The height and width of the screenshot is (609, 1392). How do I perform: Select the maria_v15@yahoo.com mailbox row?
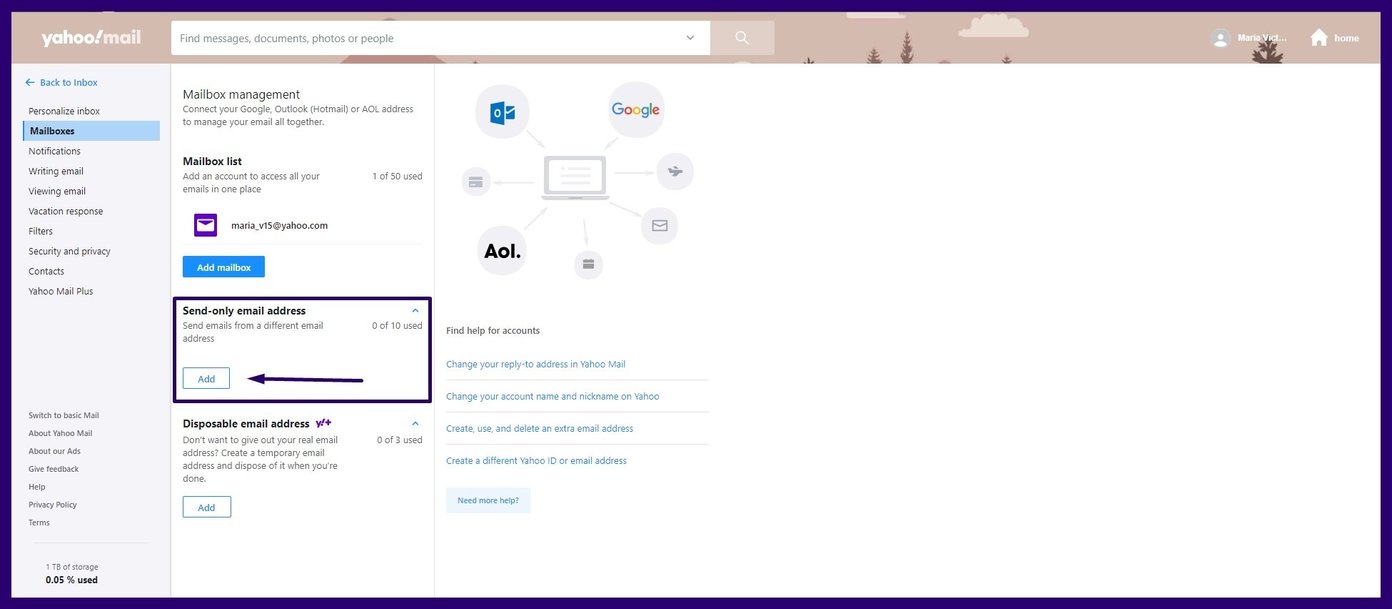[x=302, y=225]
